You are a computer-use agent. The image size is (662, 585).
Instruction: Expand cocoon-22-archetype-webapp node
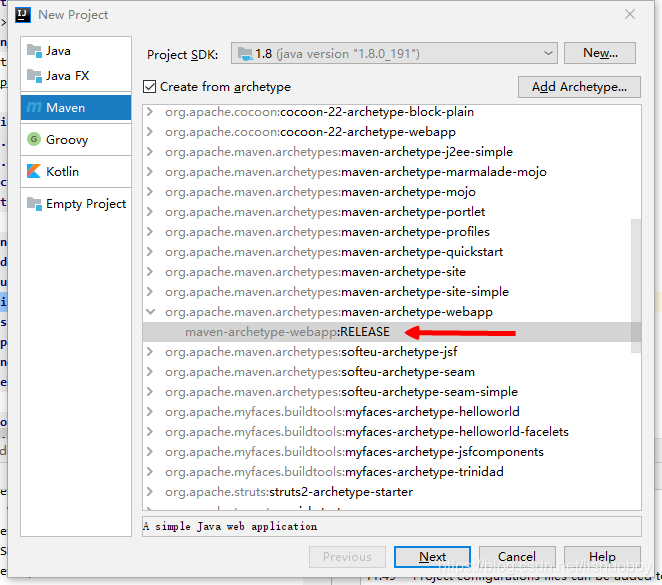[x=150, y=132]
